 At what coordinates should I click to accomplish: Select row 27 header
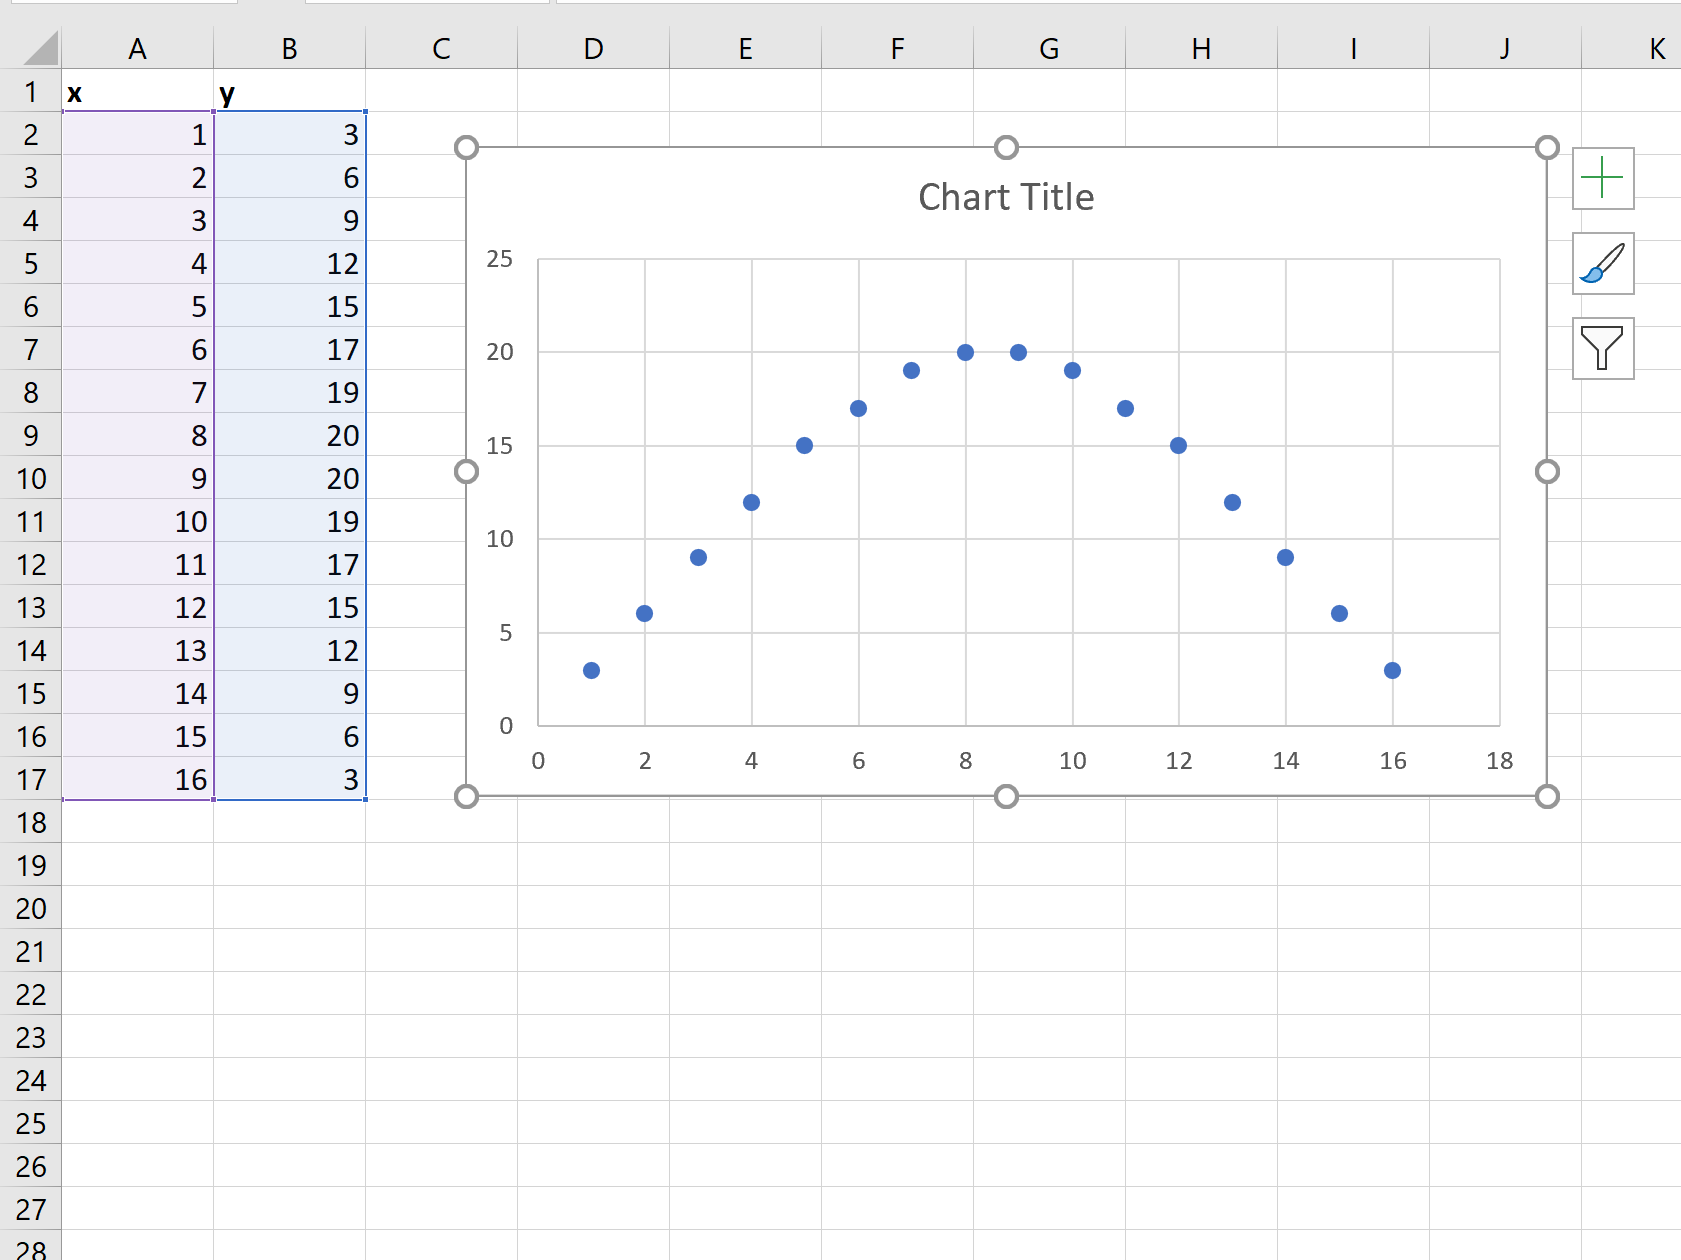31,1209
